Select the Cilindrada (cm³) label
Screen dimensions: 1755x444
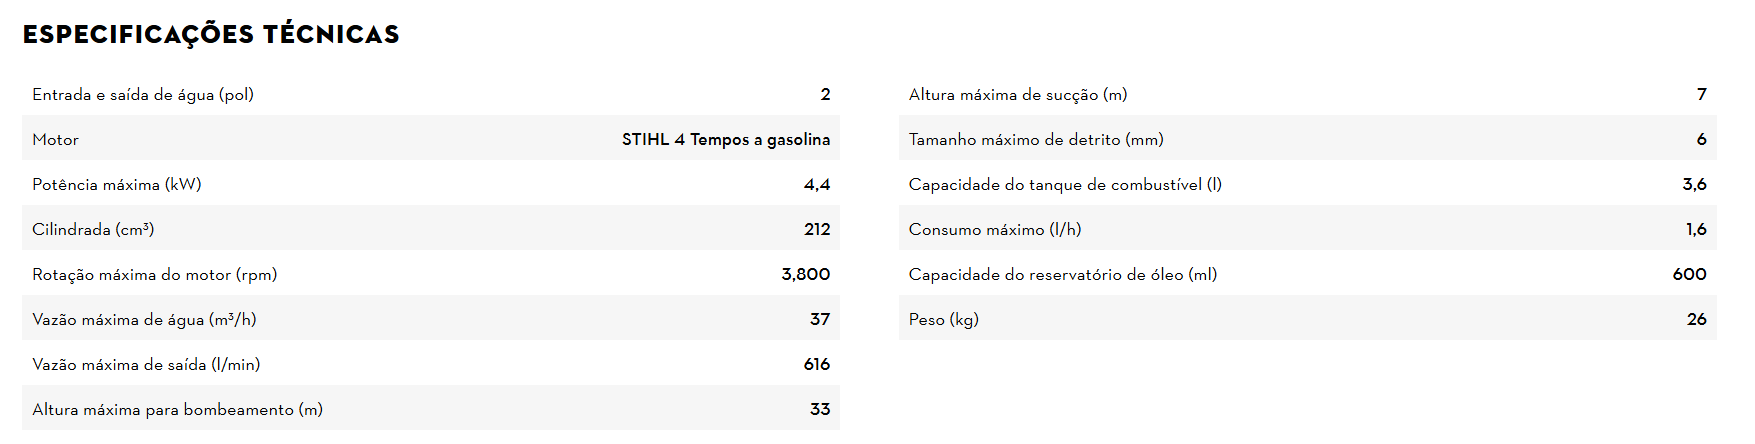[x=93, y=230]
